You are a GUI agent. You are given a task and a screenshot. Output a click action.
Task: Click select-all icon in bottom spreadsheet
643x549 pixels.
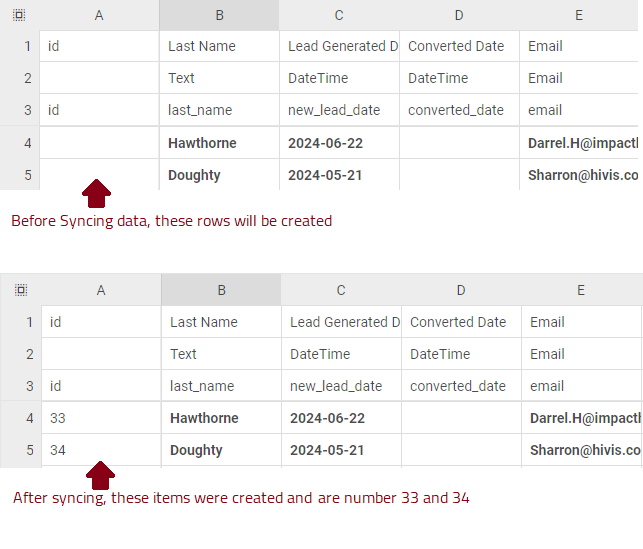coord(21,290)
